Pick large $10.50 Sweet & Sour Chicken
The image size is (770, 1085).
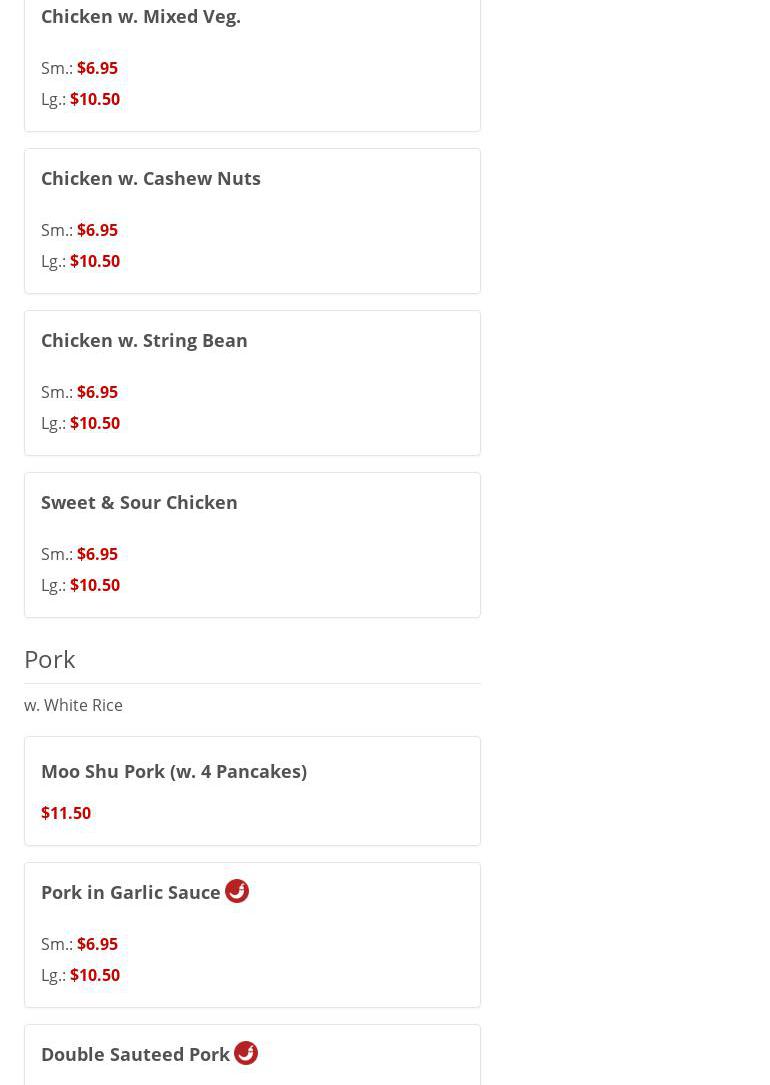[95, 585]
